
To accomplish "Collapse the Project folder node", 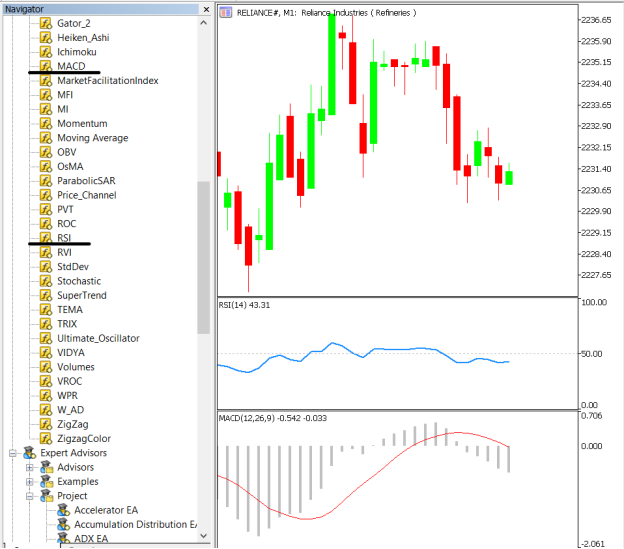I will [x=29, y=496].
